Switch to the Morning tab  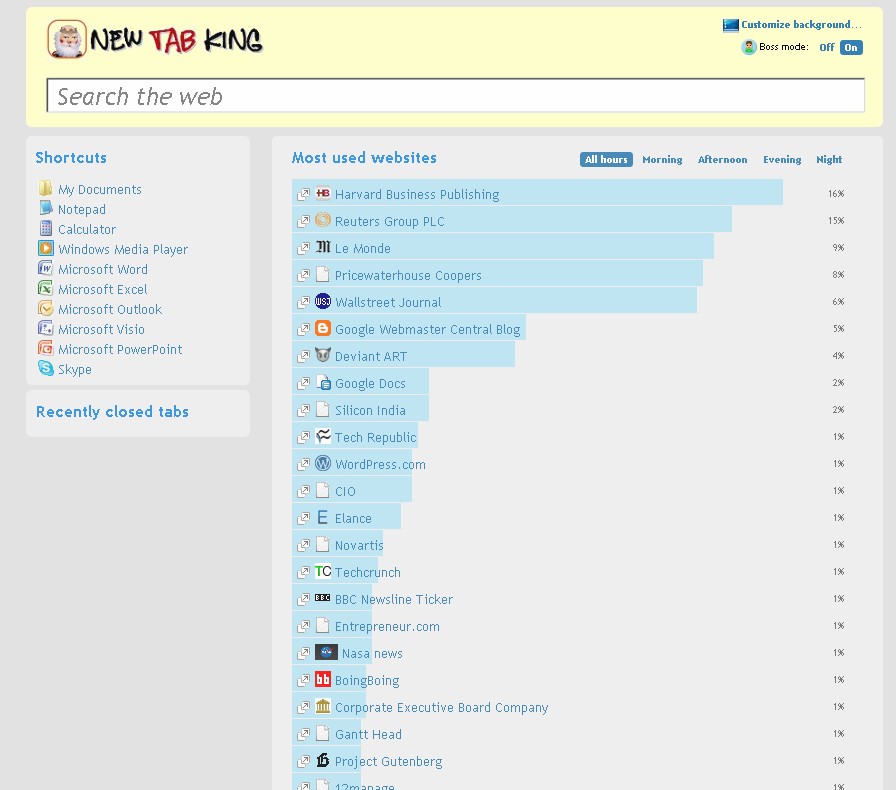pos(662,159)
